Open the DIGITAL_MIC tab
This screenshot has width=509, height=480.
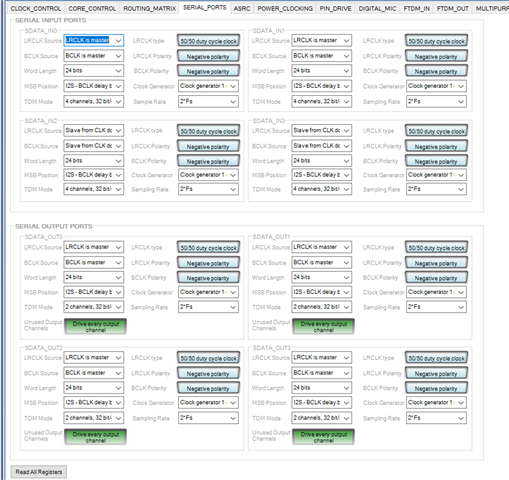click(x=377, y=8)
